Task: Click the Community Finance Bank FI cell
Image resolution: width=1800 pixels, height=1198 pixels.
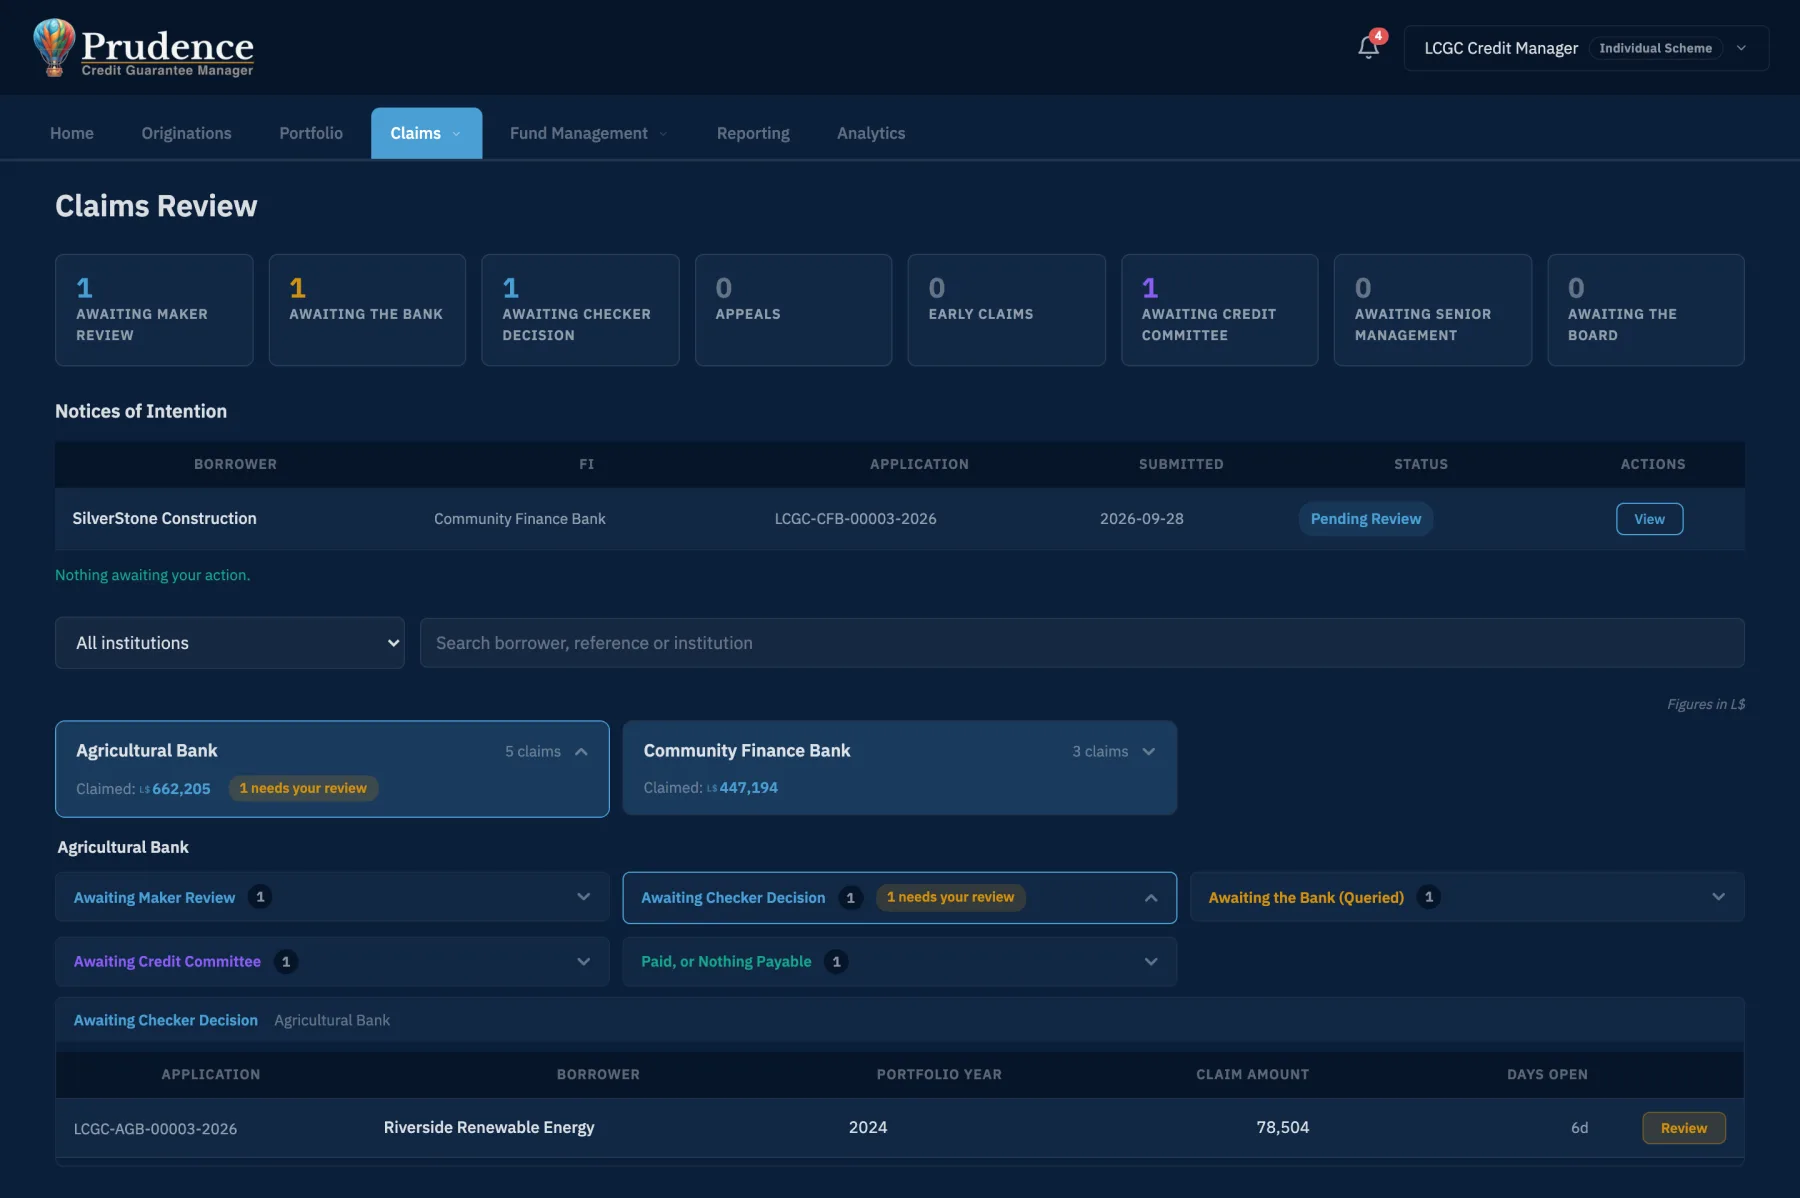Action: 519,519
